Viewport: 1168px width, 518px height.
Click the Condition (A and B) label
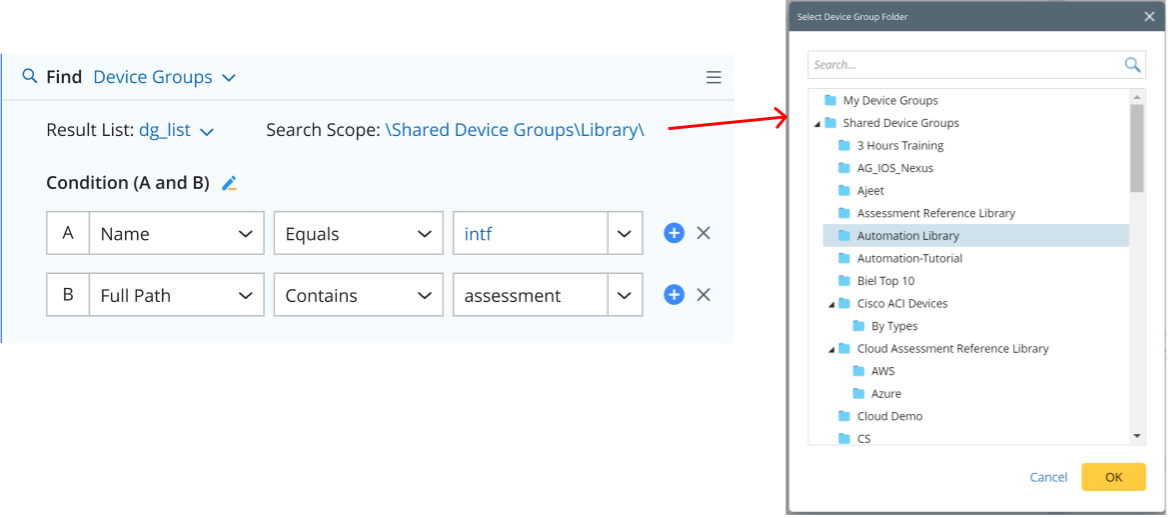(x=127, y=183)
